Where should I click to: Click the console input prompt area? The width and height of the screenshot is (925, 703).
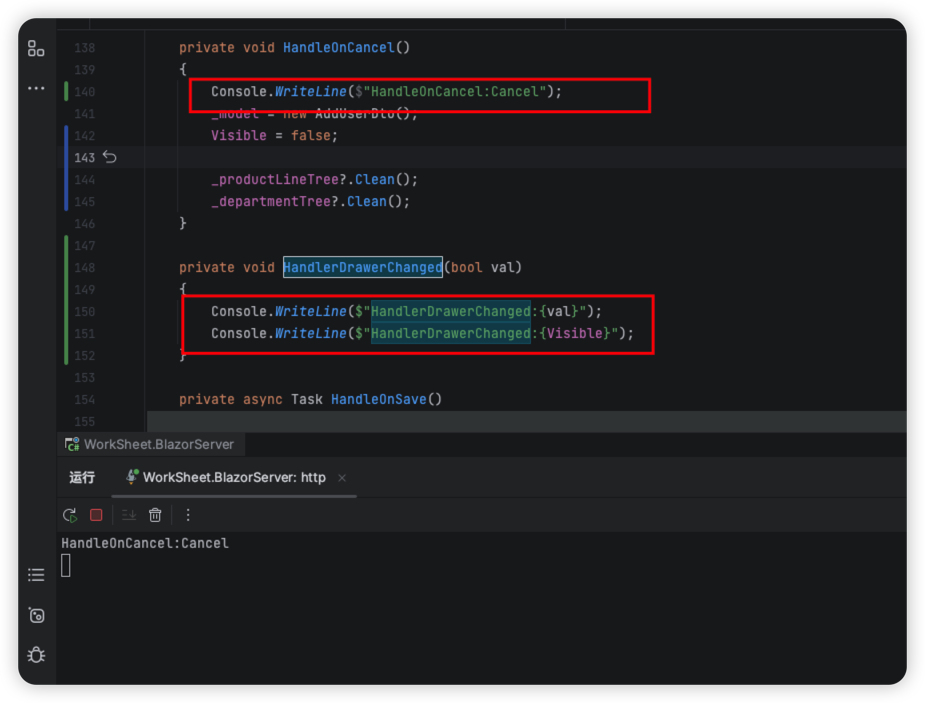click(66, 565)
